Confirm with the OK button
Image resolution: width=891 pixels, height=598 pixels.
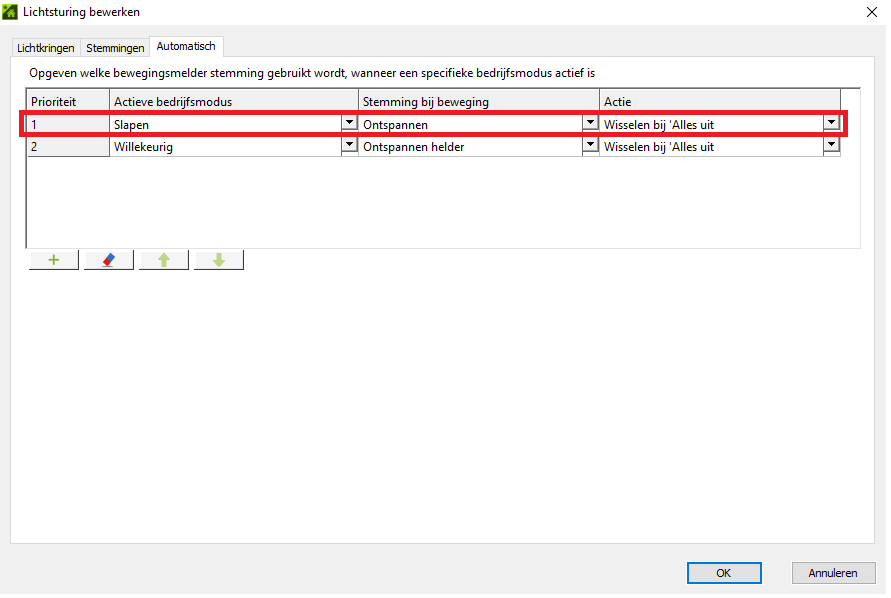(724, 573)
